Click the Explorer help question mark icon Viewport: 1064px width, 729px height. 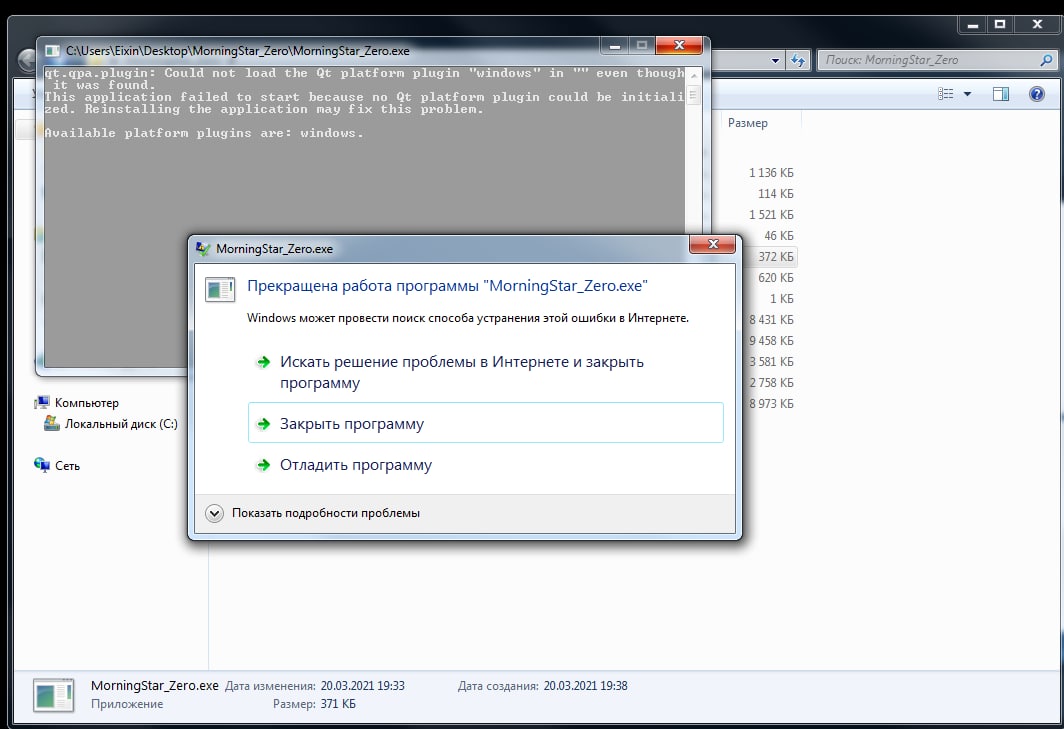tap(1037, 94)
